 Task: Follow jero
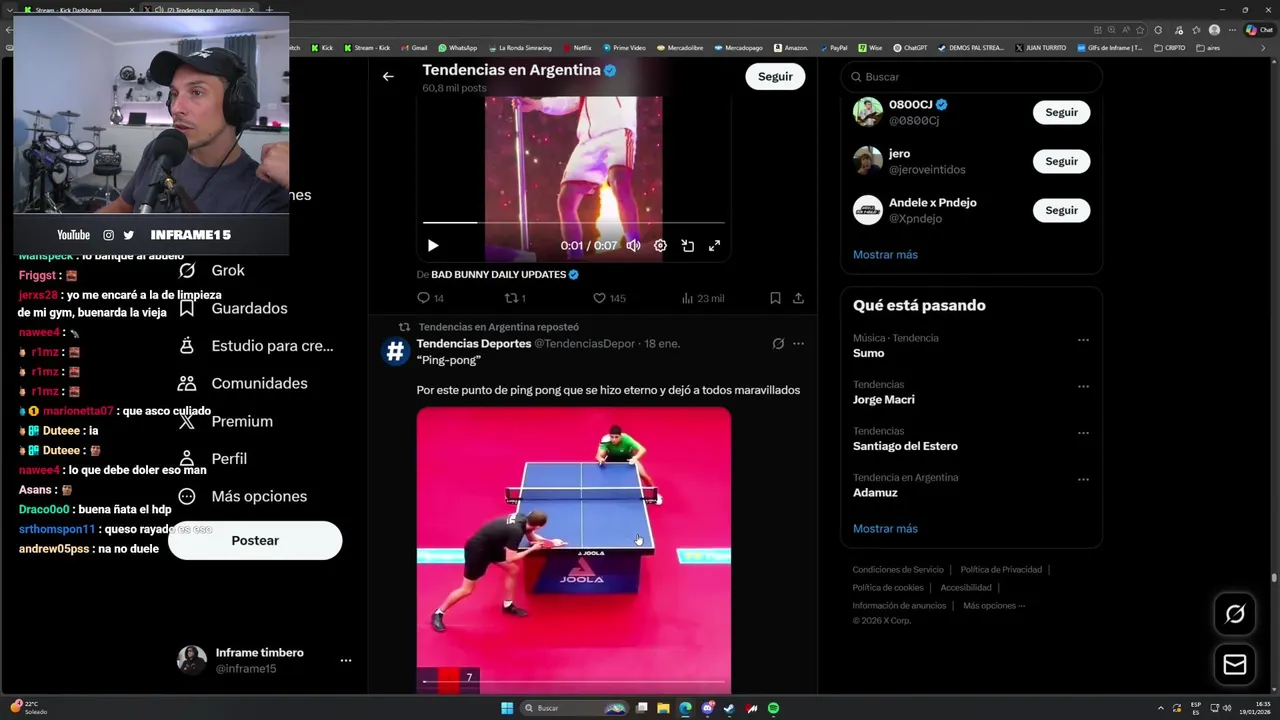pos(1061,161)
